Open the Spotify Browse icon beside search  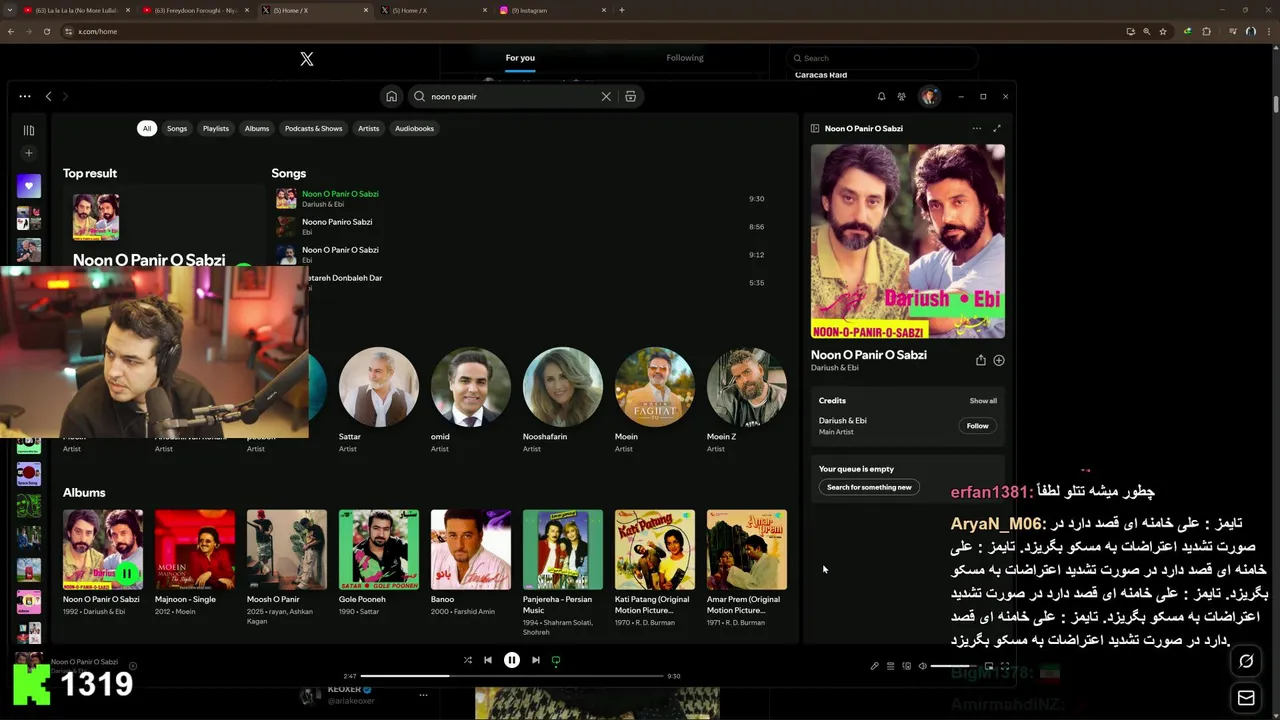click(630, 96)
